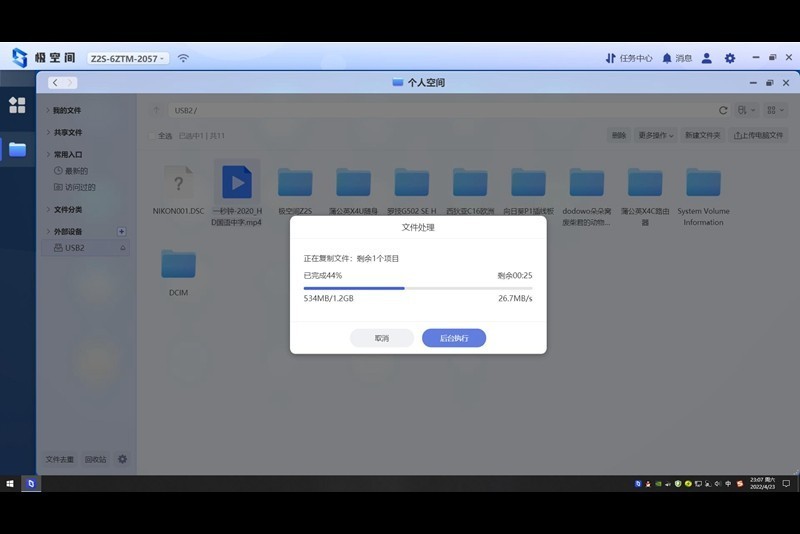Open the grid view mode dropdown
800x534 pixels.
coord(745,110)
